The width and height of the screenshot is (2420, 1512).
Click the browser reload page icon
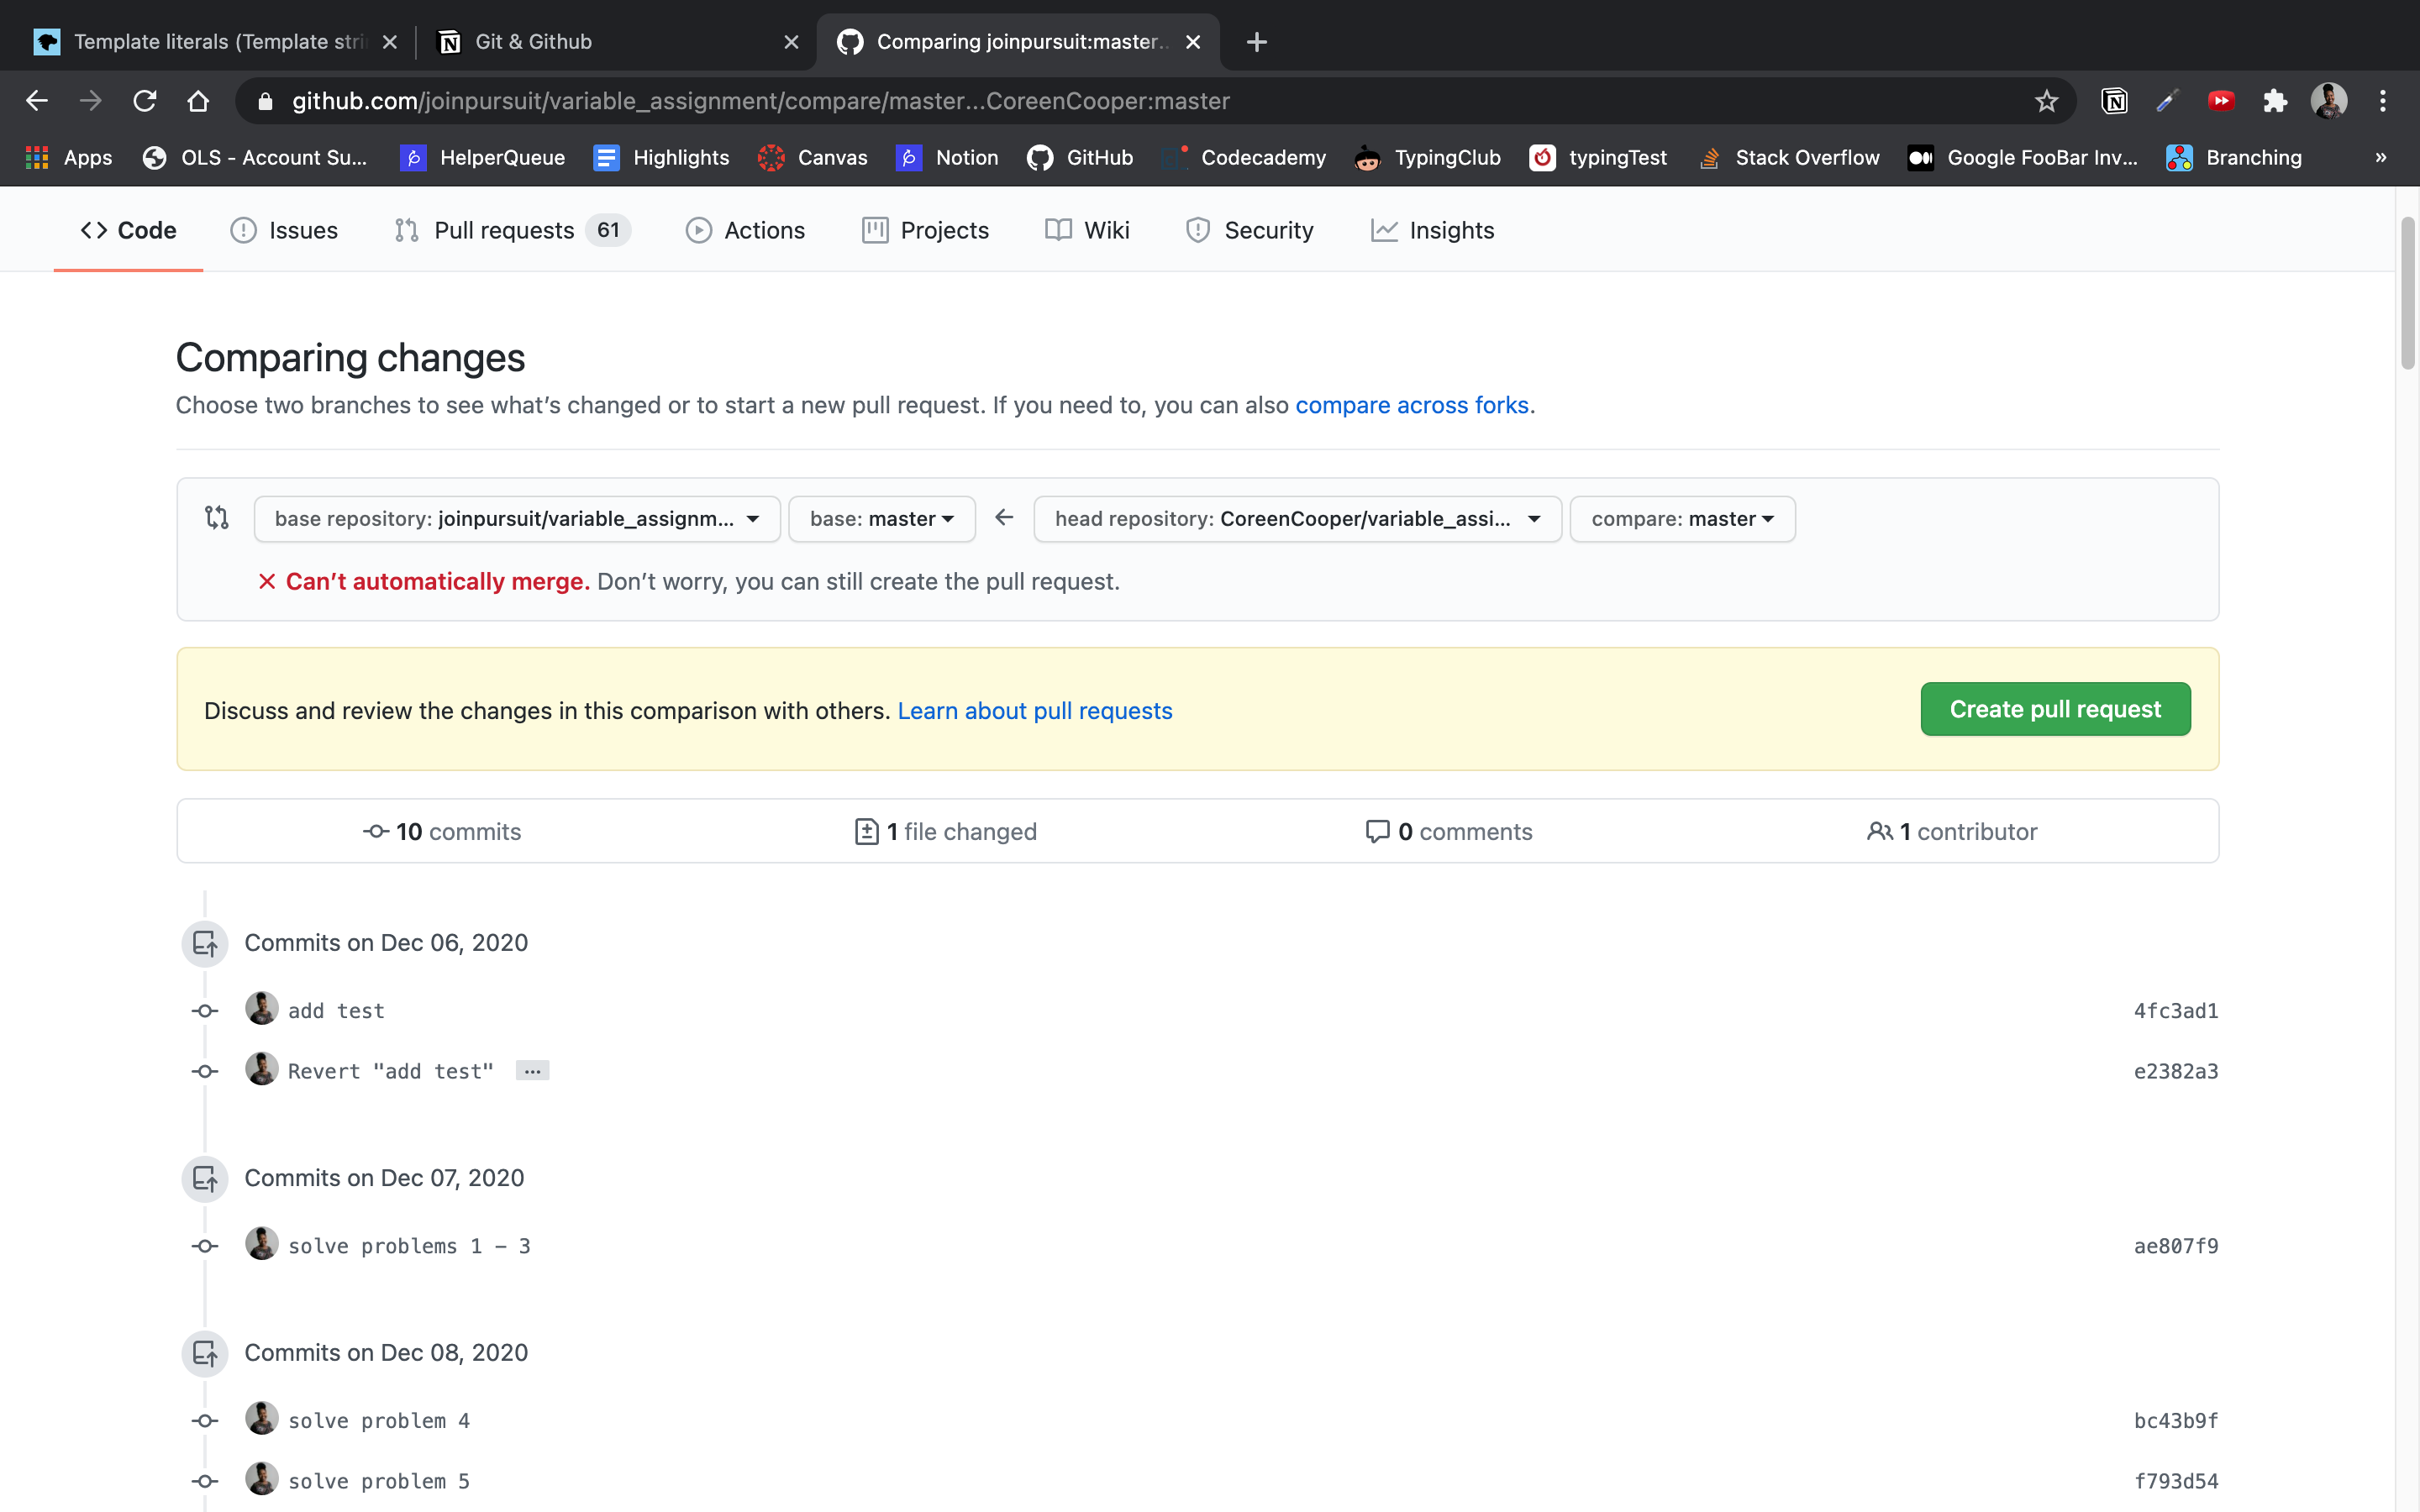(x=145, y=101)
